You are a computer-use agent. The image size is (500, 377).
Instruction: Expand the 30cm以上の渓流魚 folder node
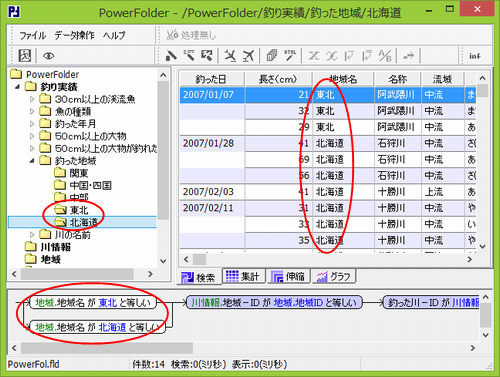click(32, 99)
